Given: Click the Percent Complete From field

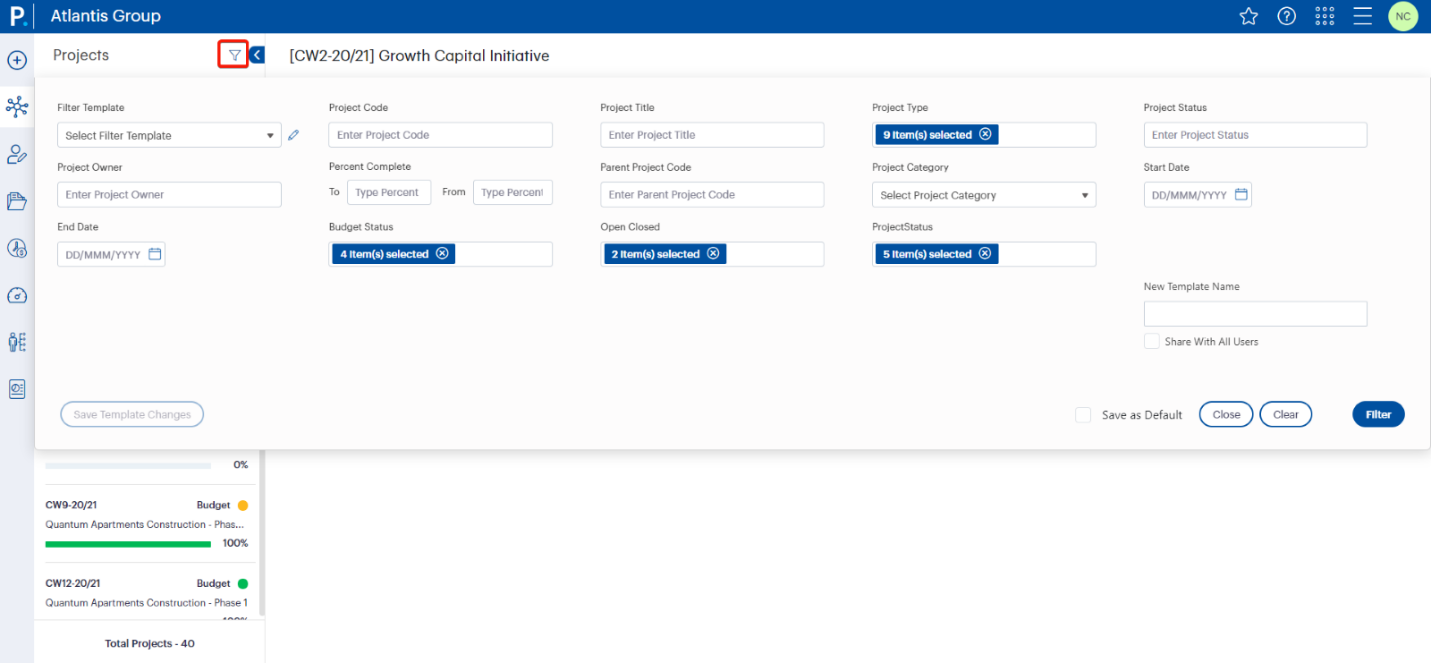Looking at the screenshot, I should coord(512,192).
